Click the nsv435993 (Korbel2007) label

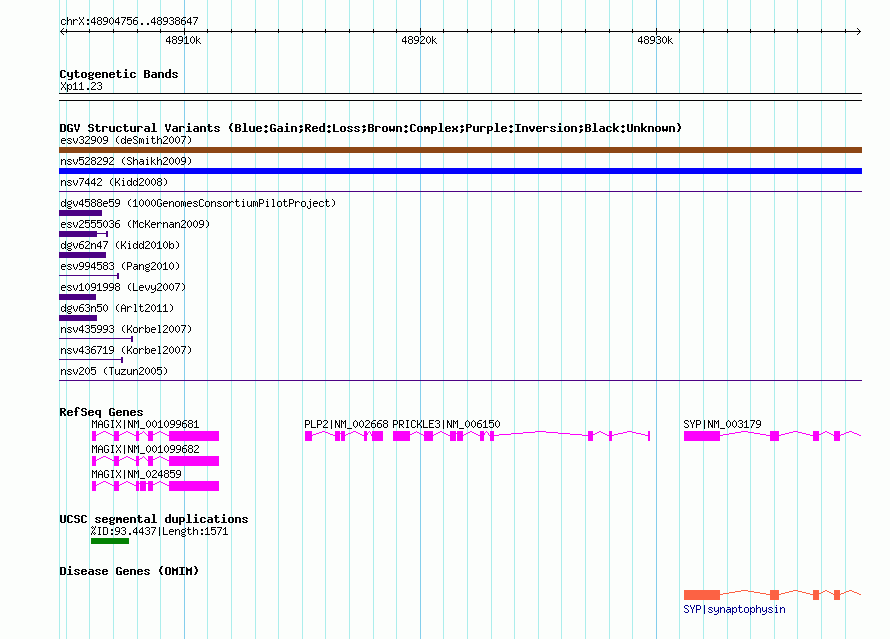coord(126,329)
